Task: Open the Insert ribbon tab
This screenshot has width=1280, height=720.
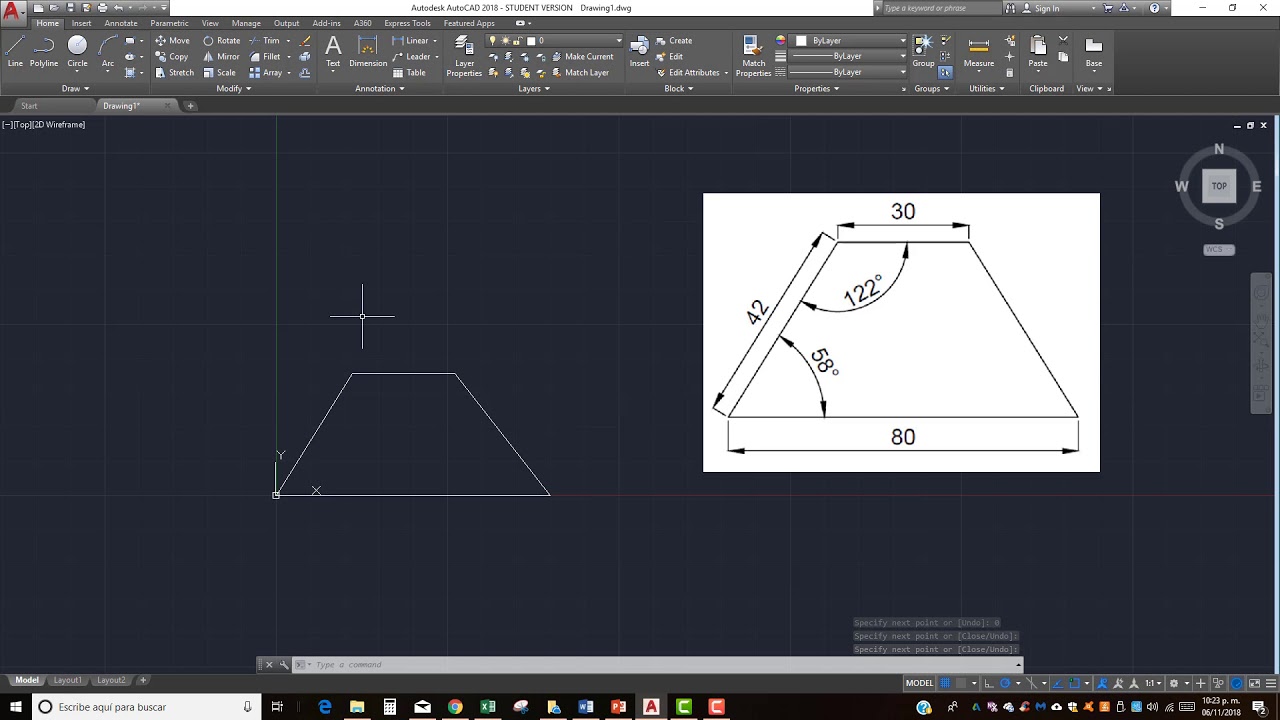Action: click(82, 23)
